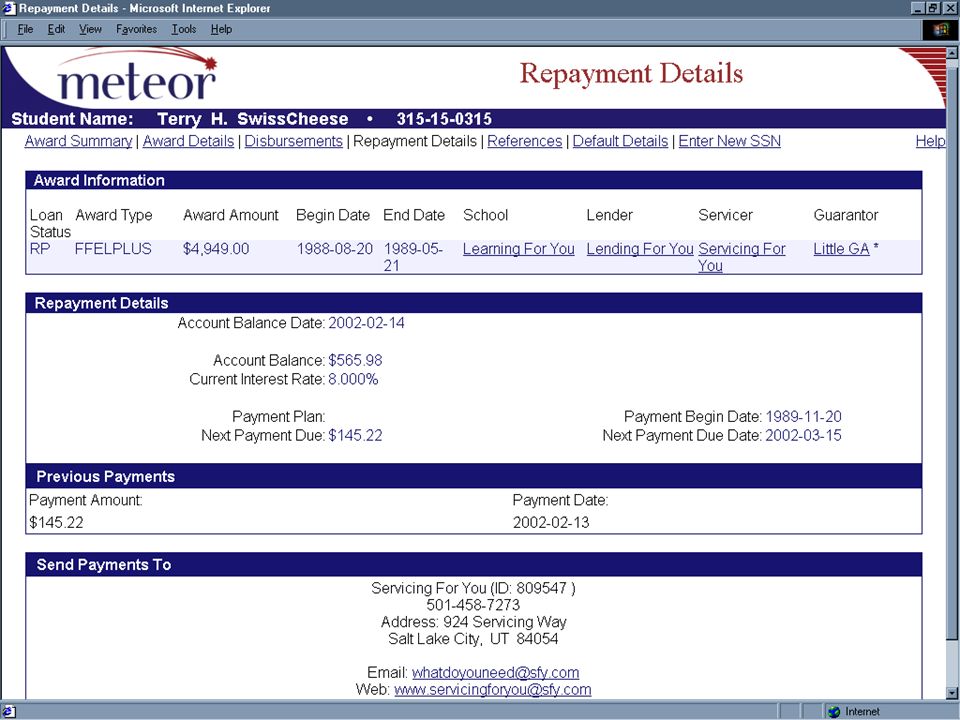Screen dimensions: 960x720
Task: Open the Help menu in menu bar
Action: point(221,29)
